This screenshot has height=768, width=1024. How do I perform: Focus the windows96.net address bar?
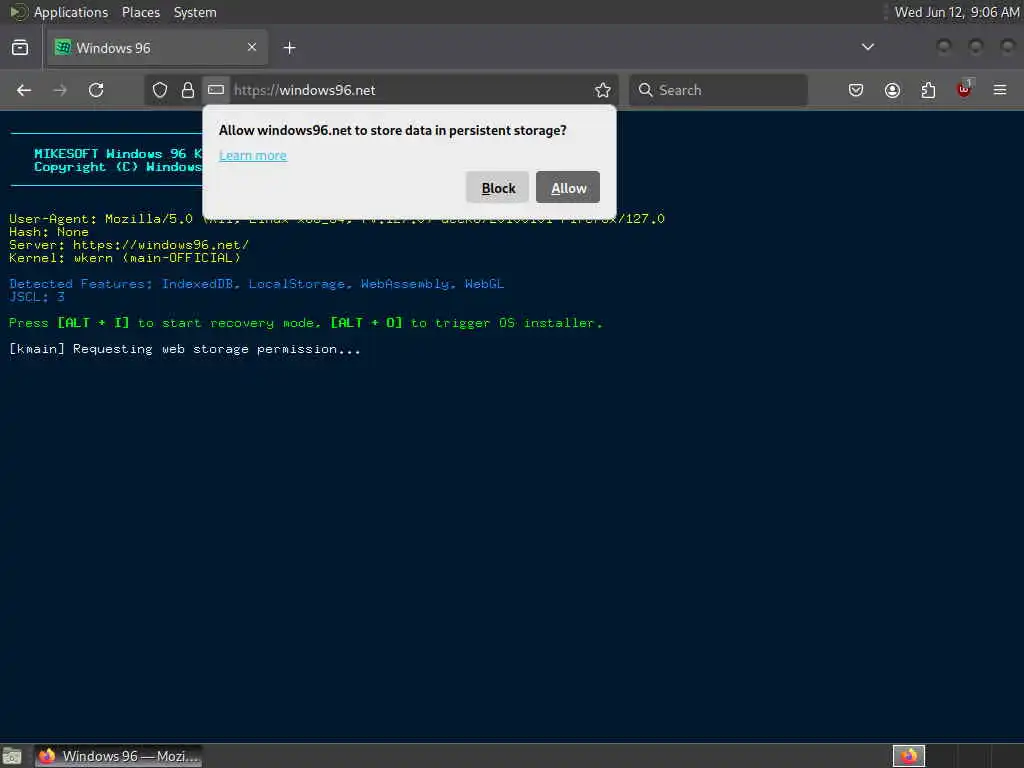[411, 90]
